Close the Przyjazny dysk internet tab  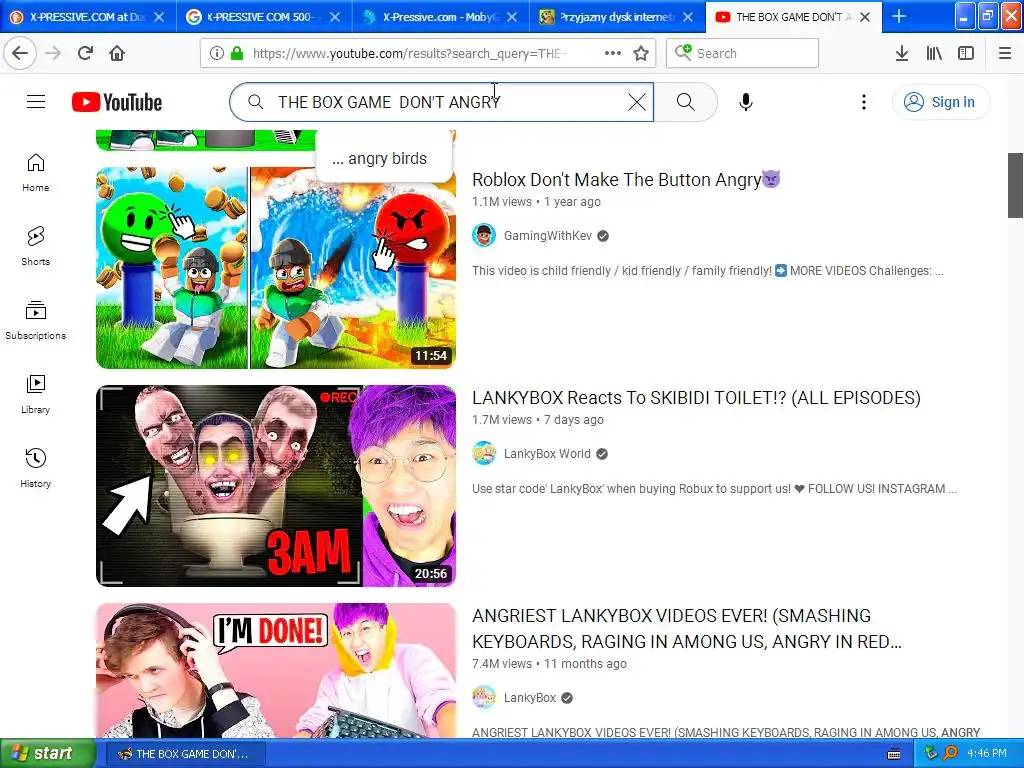click(688, 17)
